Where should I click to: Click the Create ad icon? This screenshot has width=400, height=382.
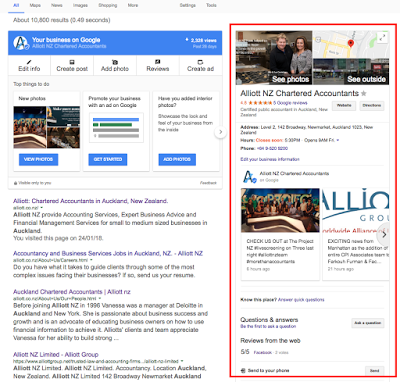(x=200, y=62)
